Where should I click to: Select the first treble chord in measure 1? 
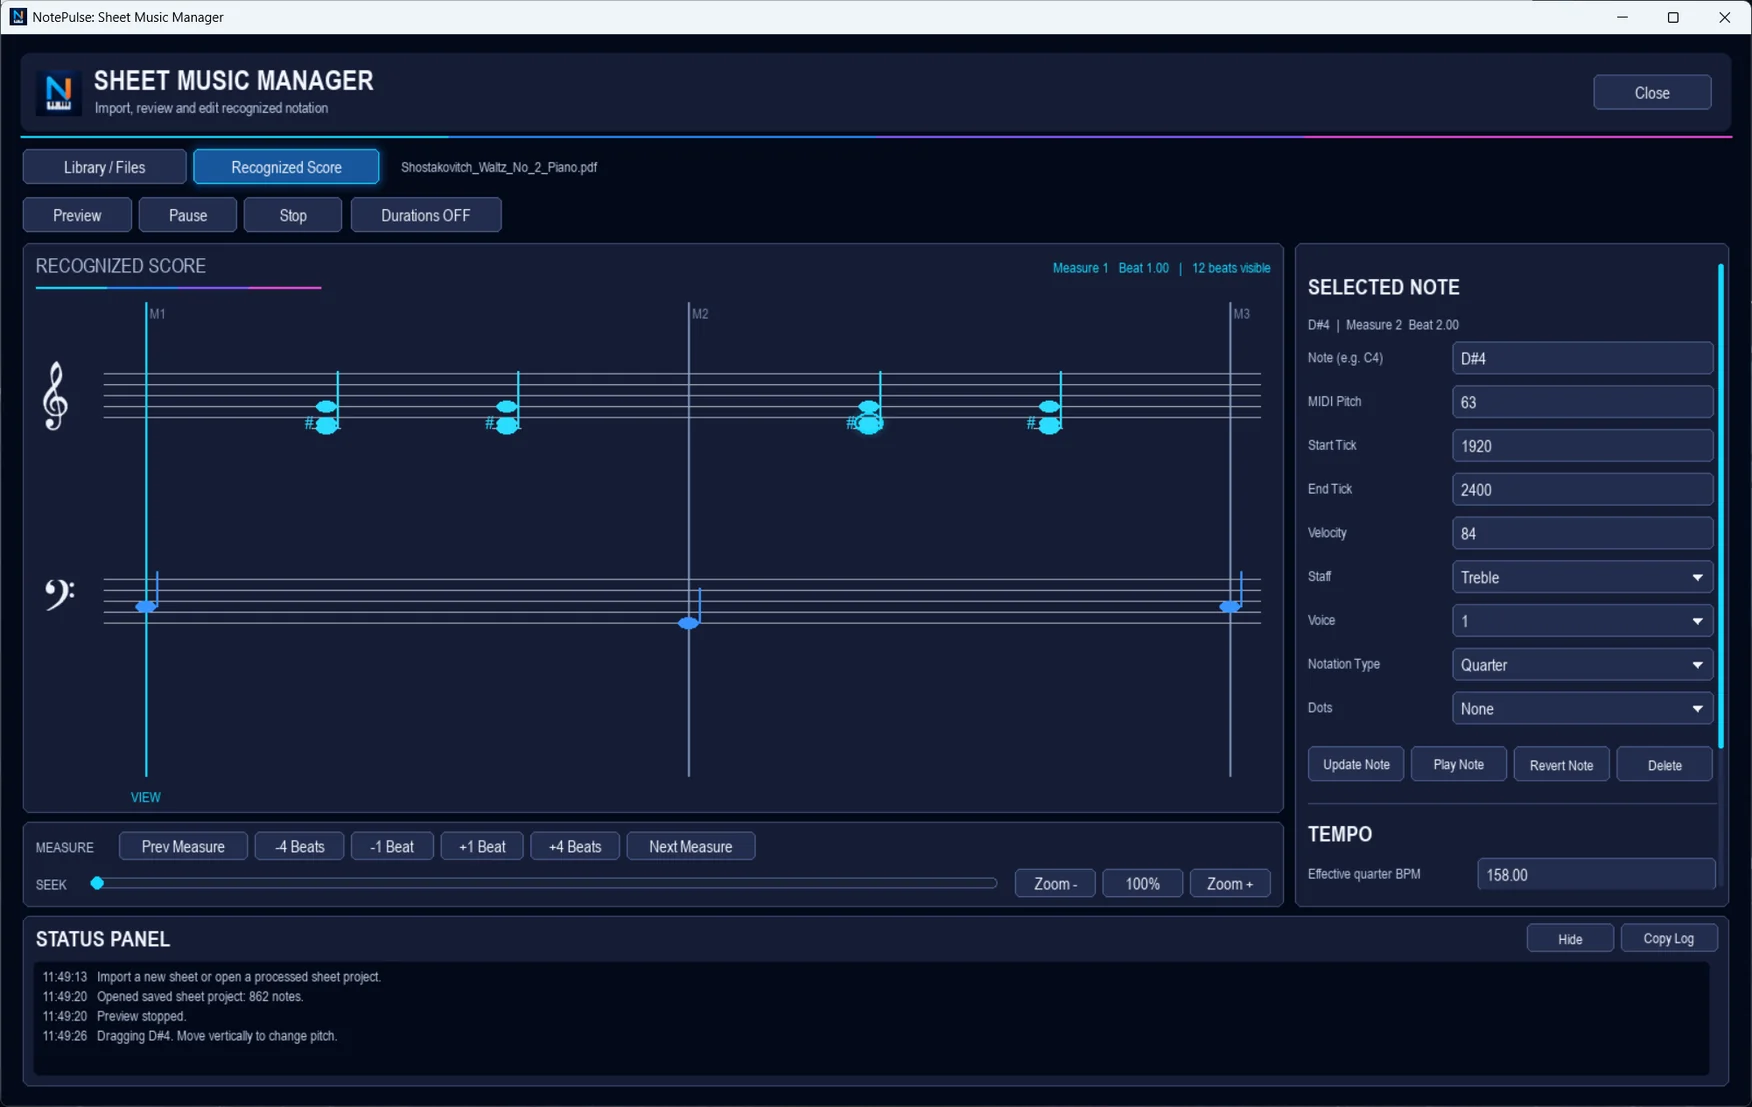click(325, 416)
